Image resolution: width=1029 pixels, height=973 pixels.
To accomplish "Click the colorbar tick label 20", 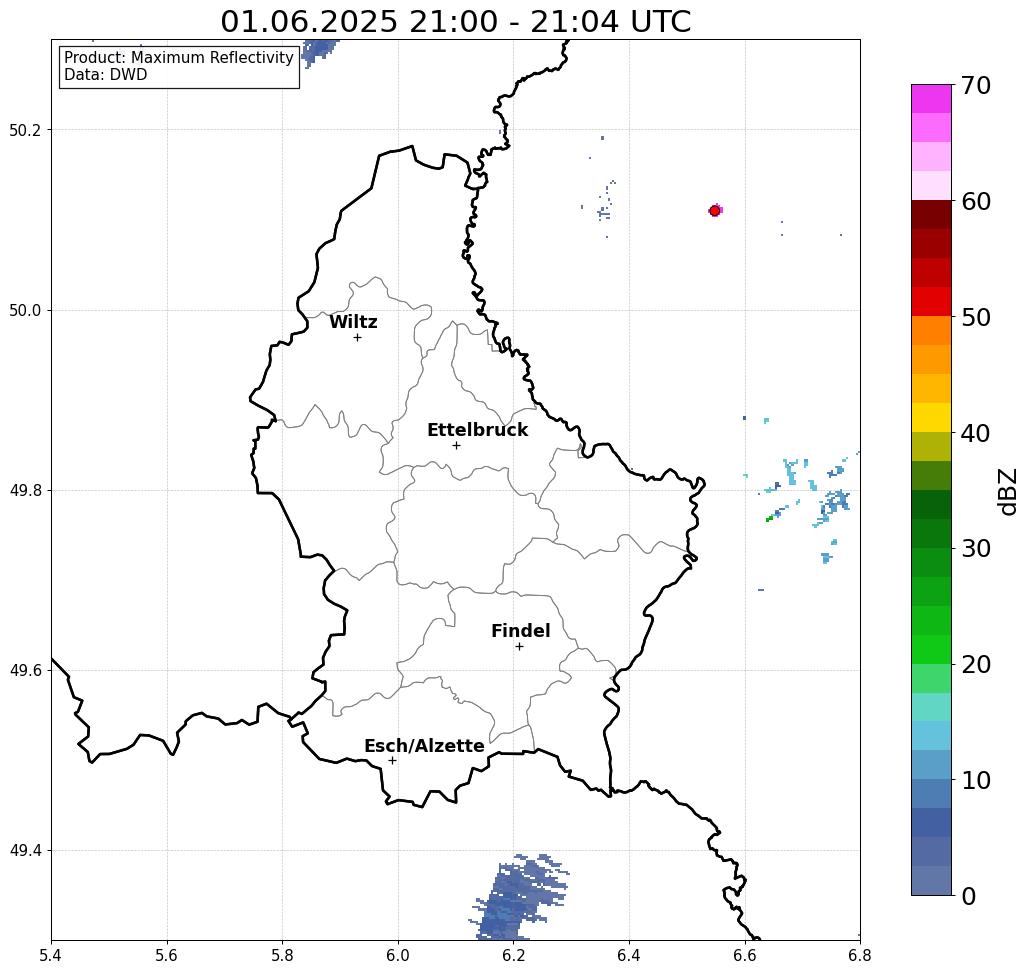I will pos(976,665).
